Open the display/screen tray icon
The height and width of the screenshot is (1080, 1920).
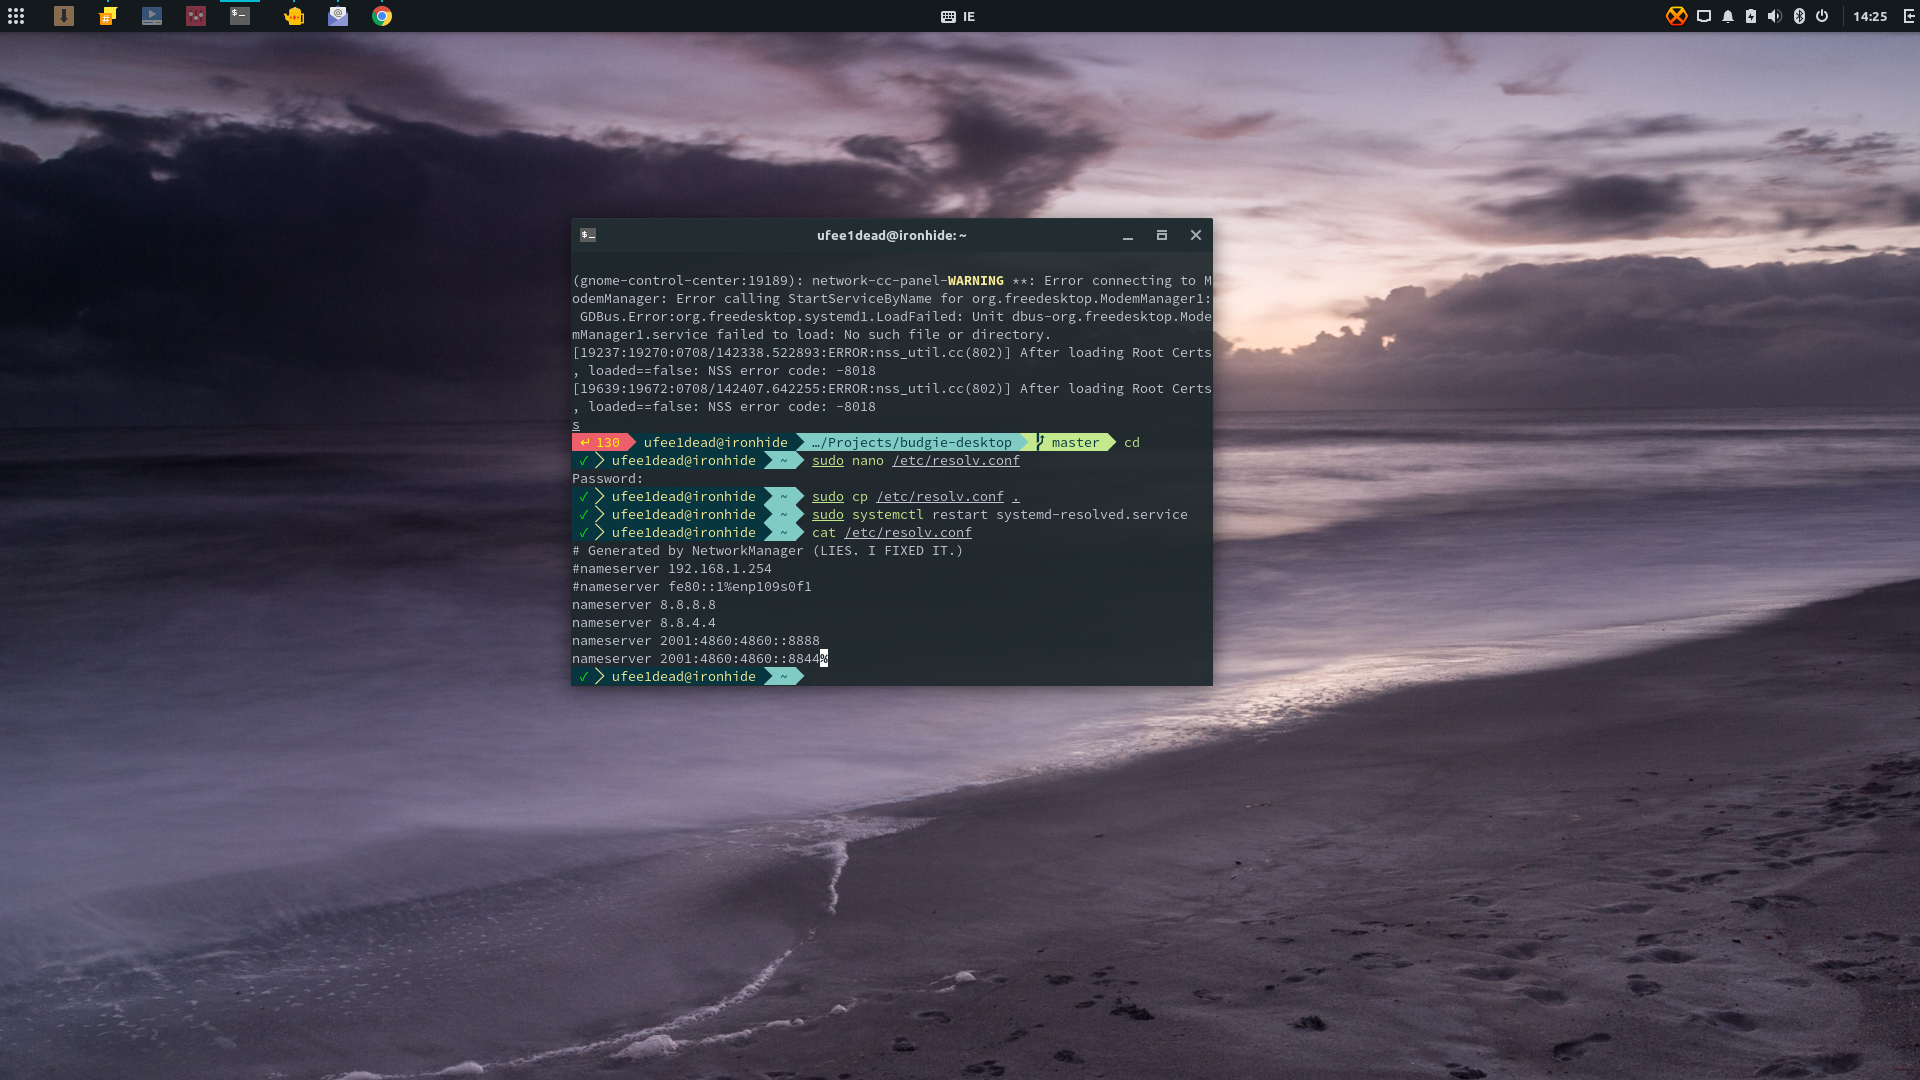pos(1704,16)
